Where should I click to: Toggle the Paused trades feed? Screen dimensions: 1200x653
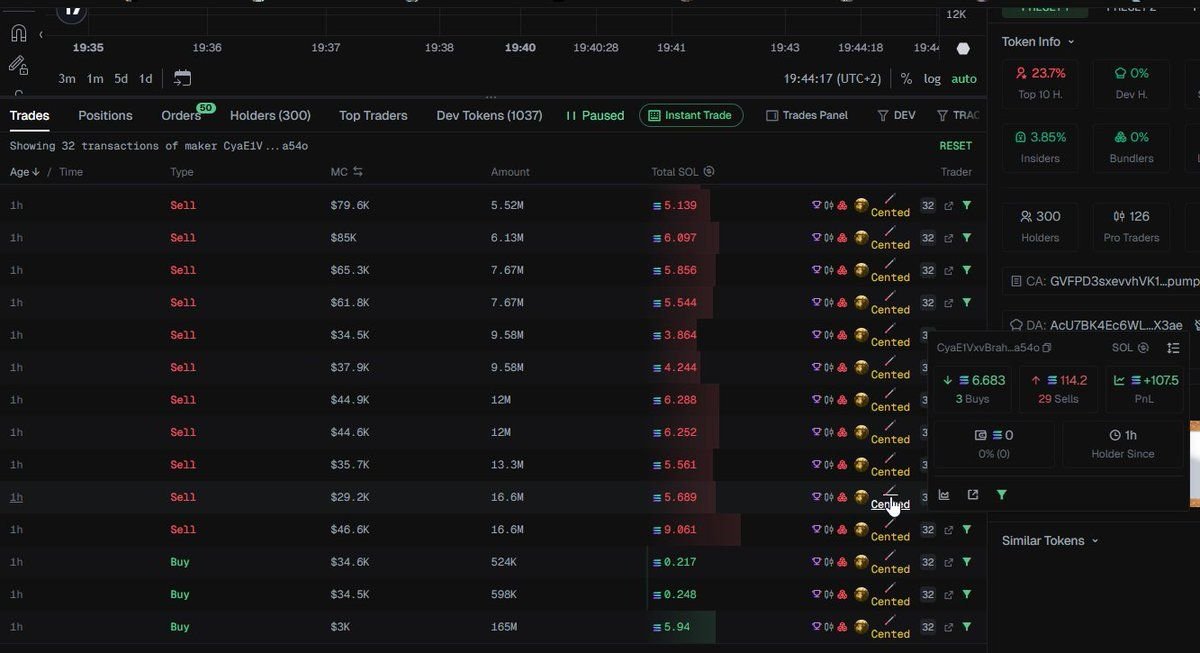coord(595,115)
